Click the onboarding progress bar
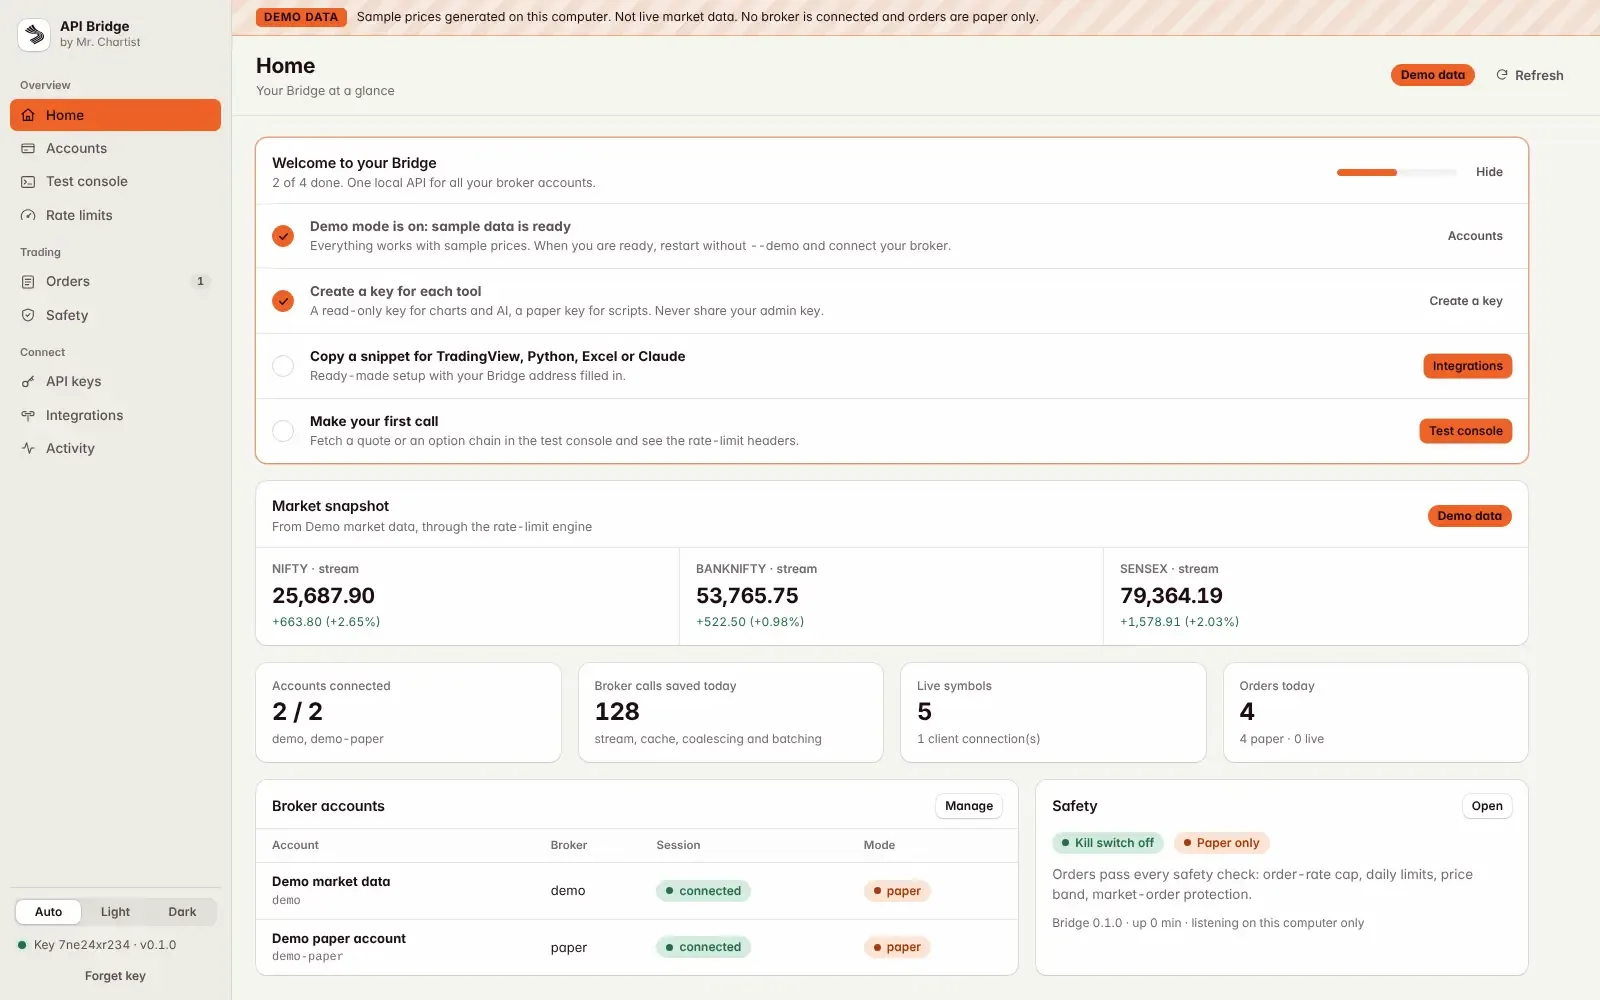This screenshot has width=1600, height=1000. tap(1396, 172)
